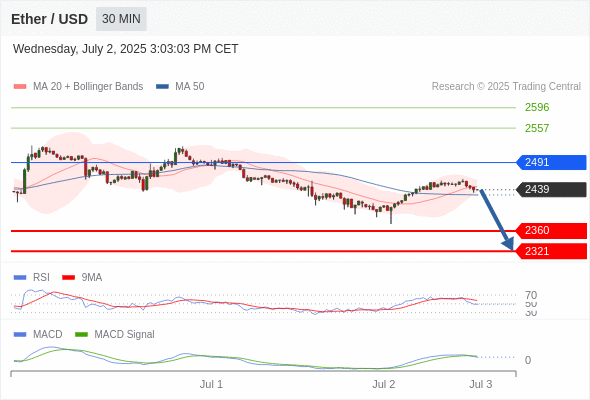Click the MA 50 blue legend swatch

tap(162, 87)
